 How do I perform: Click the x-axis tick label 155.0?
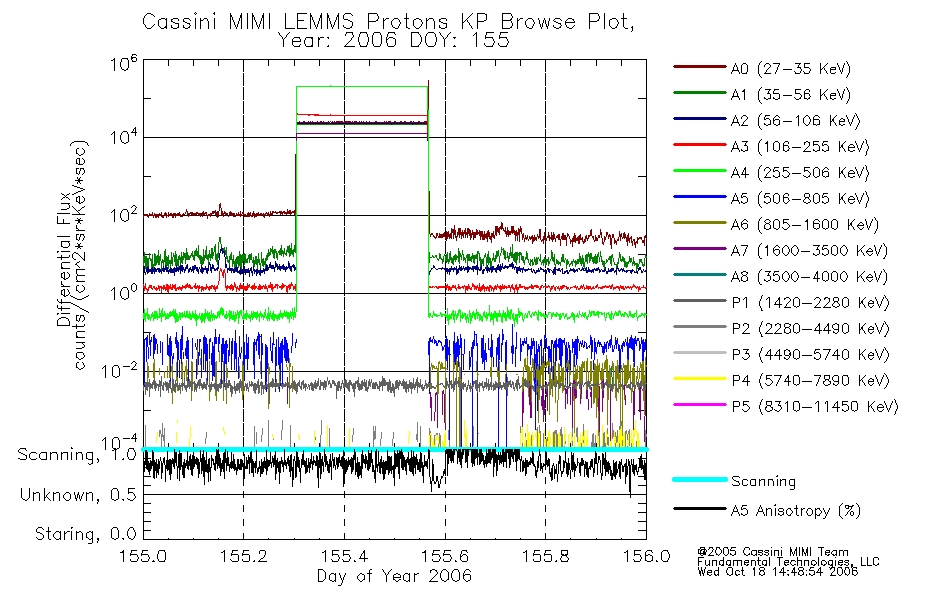[x=143, y=556]
